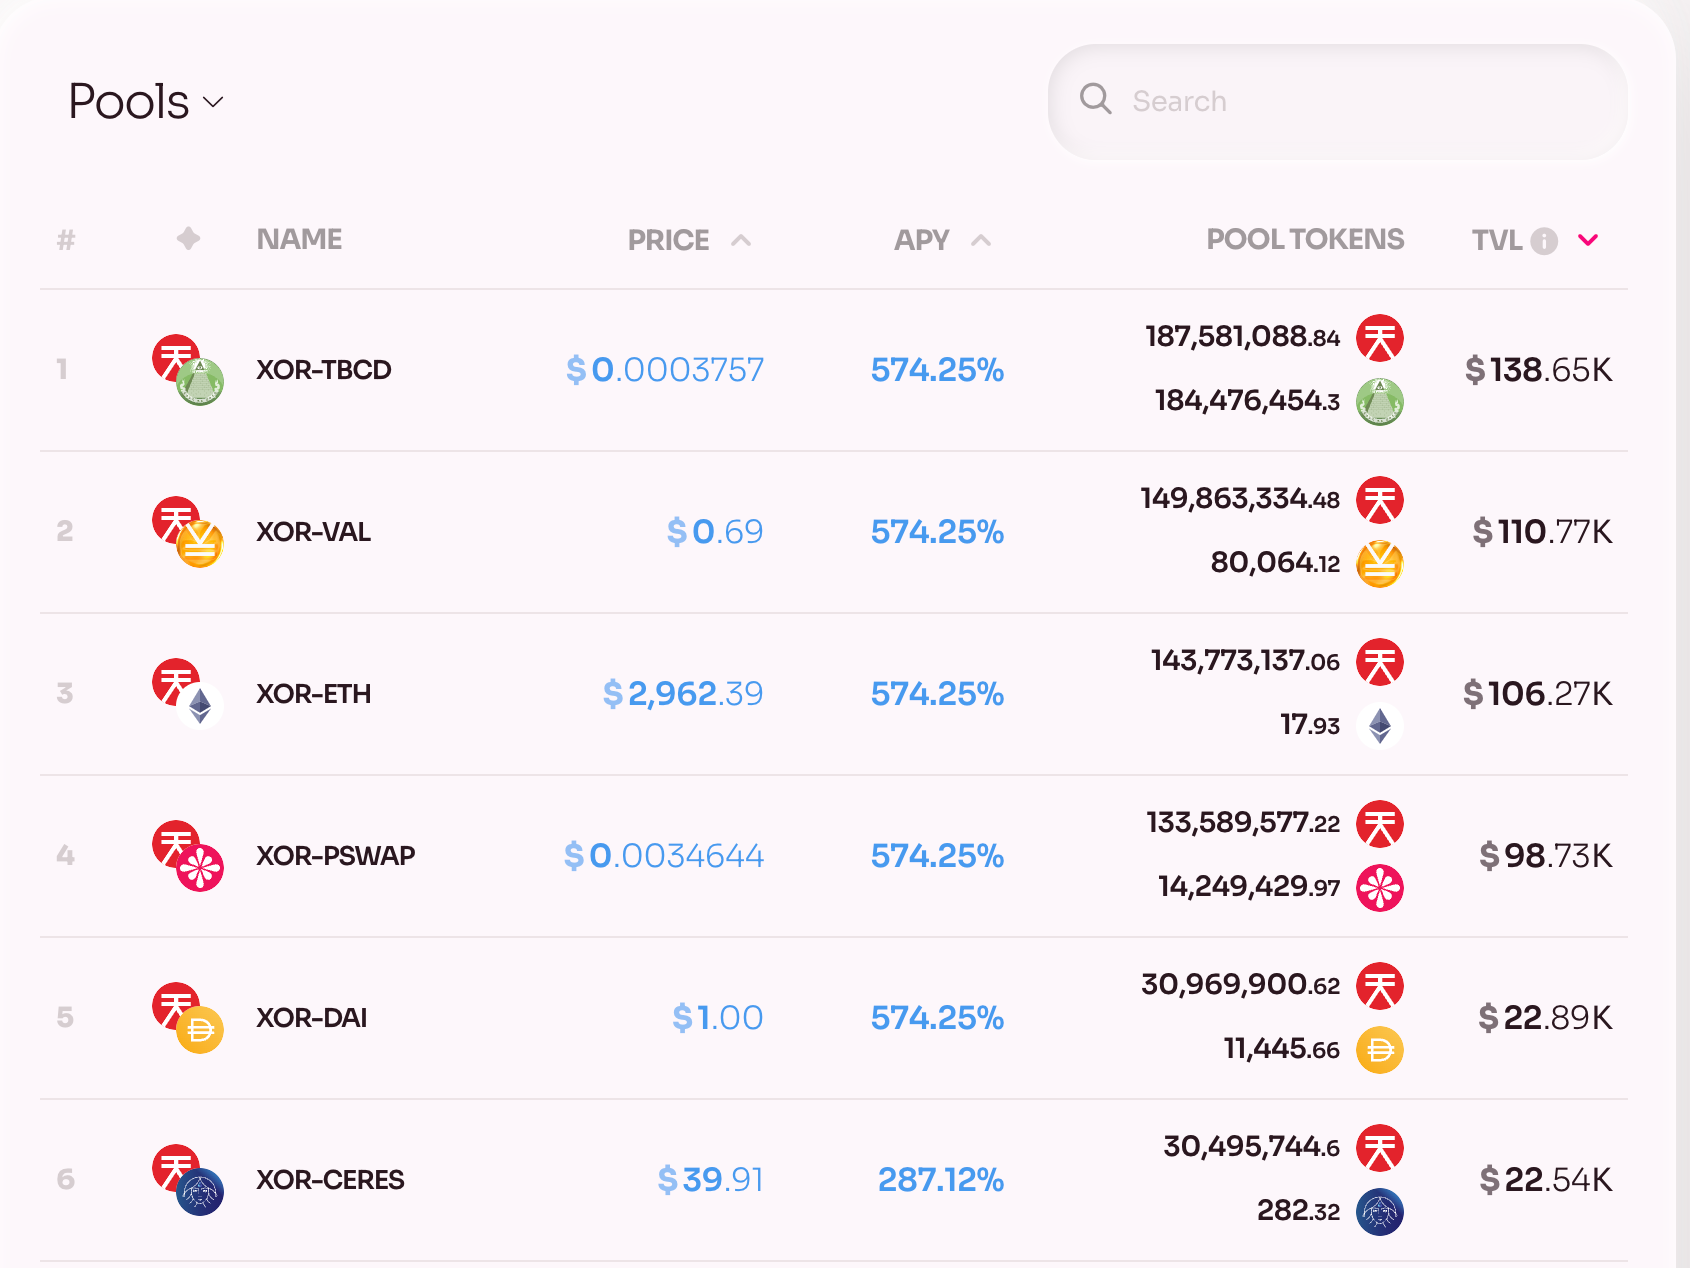Toggle sort arrow next to PRICE
1690x1268 pixels.
(741, 240)
